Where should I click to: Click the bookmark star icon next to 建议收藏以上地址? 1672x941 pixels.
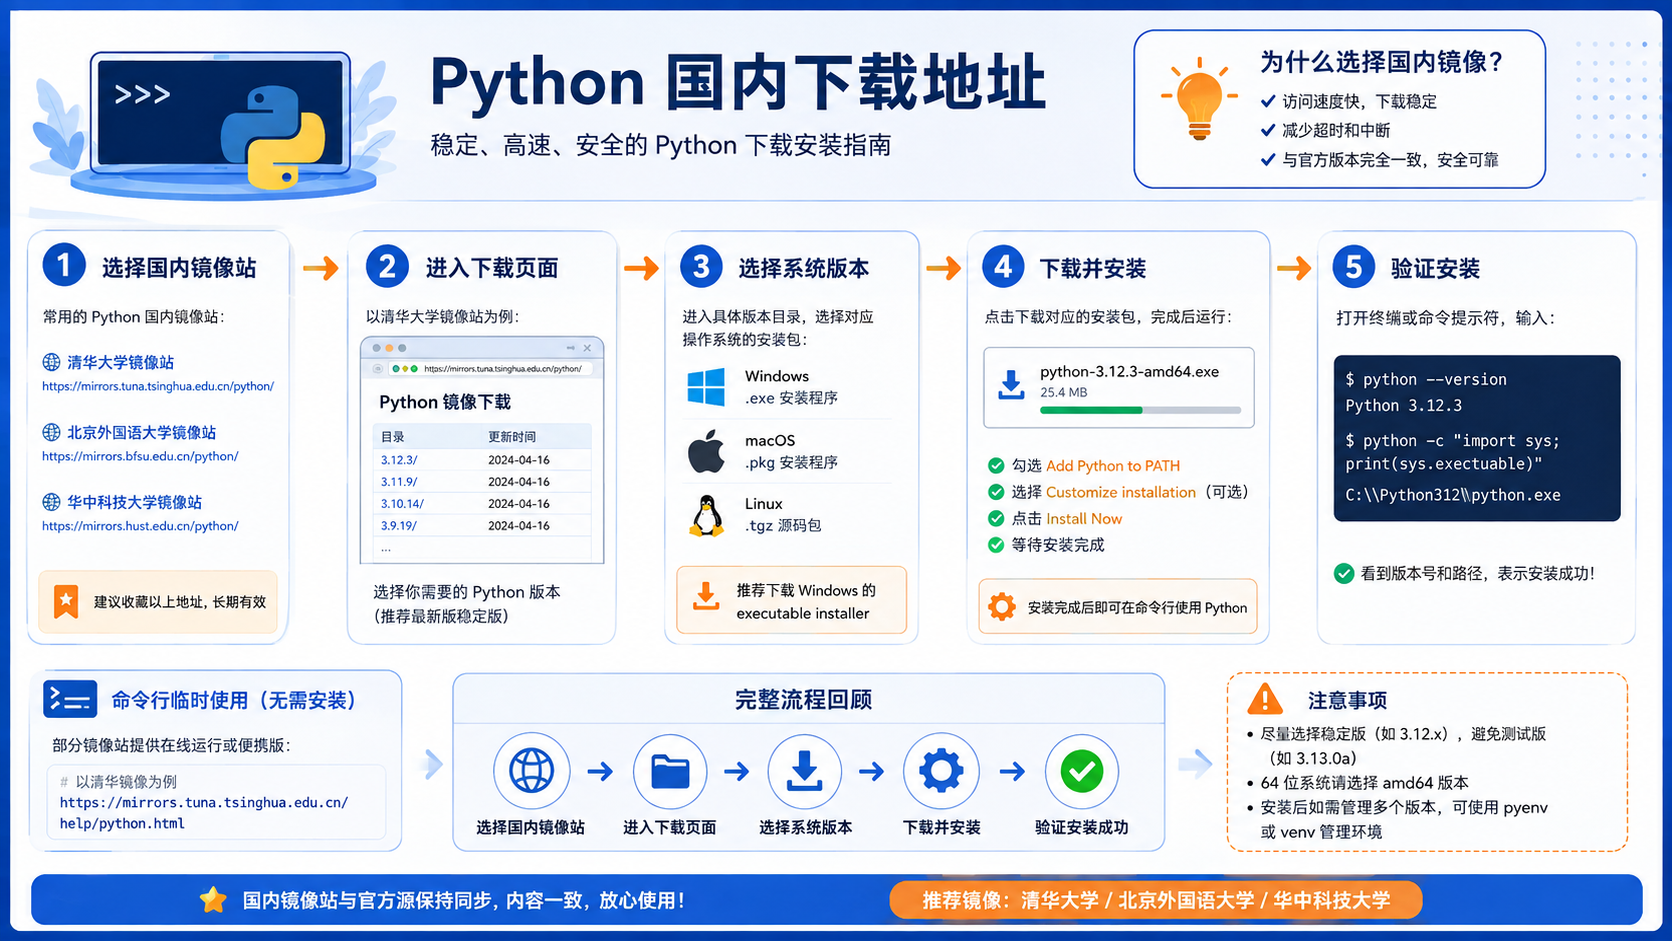66,601
